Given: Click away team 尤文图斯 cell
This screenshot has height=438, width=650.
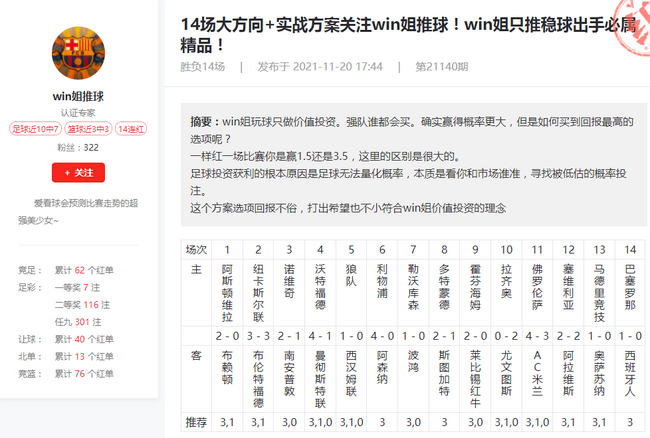Looking at the screenshot, I should 507,379.
